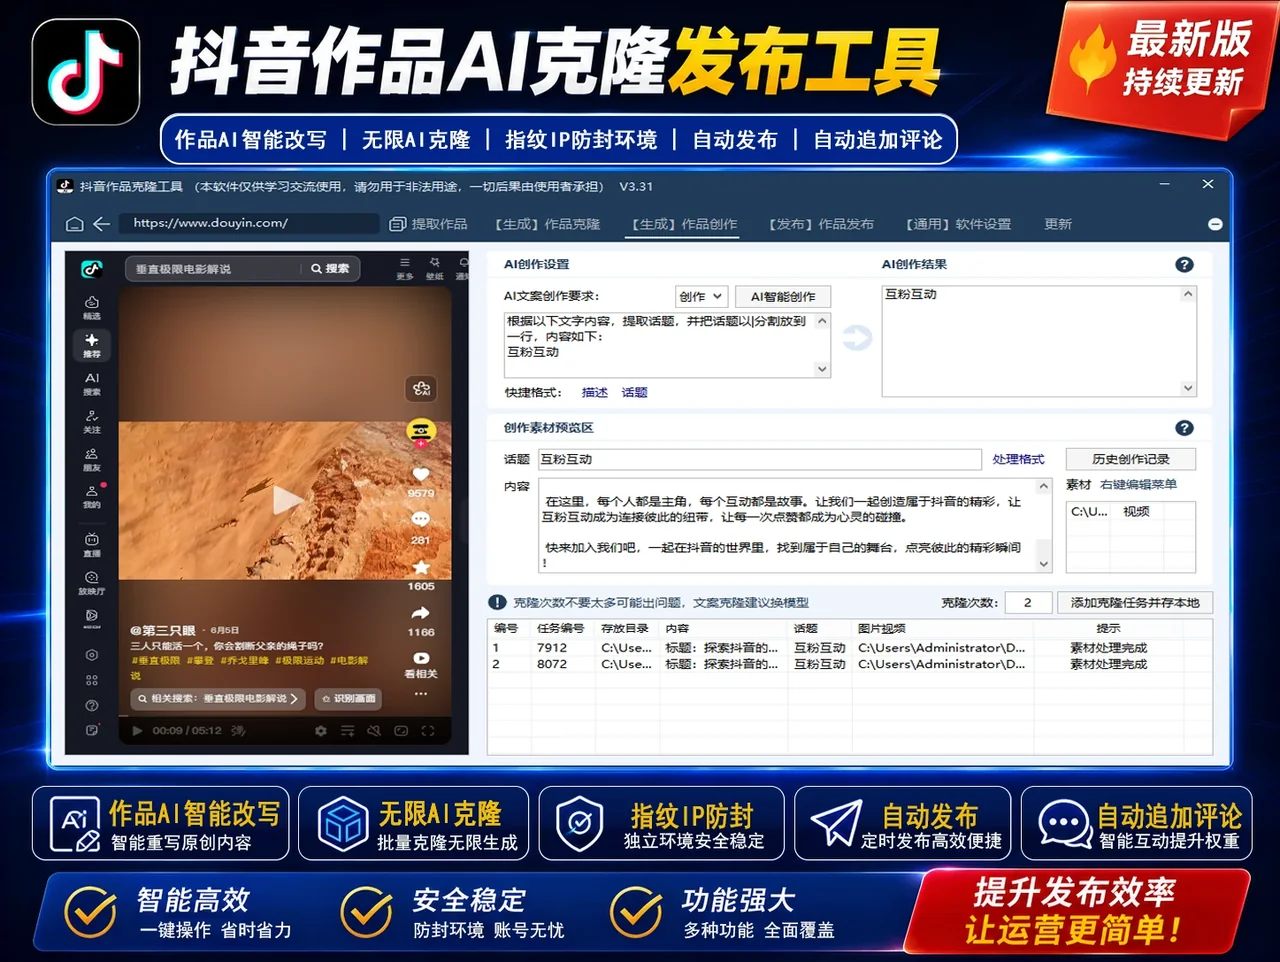
Task: Click the 话题 quick format link
Action: pyautogui.click(x=634, y=392)
